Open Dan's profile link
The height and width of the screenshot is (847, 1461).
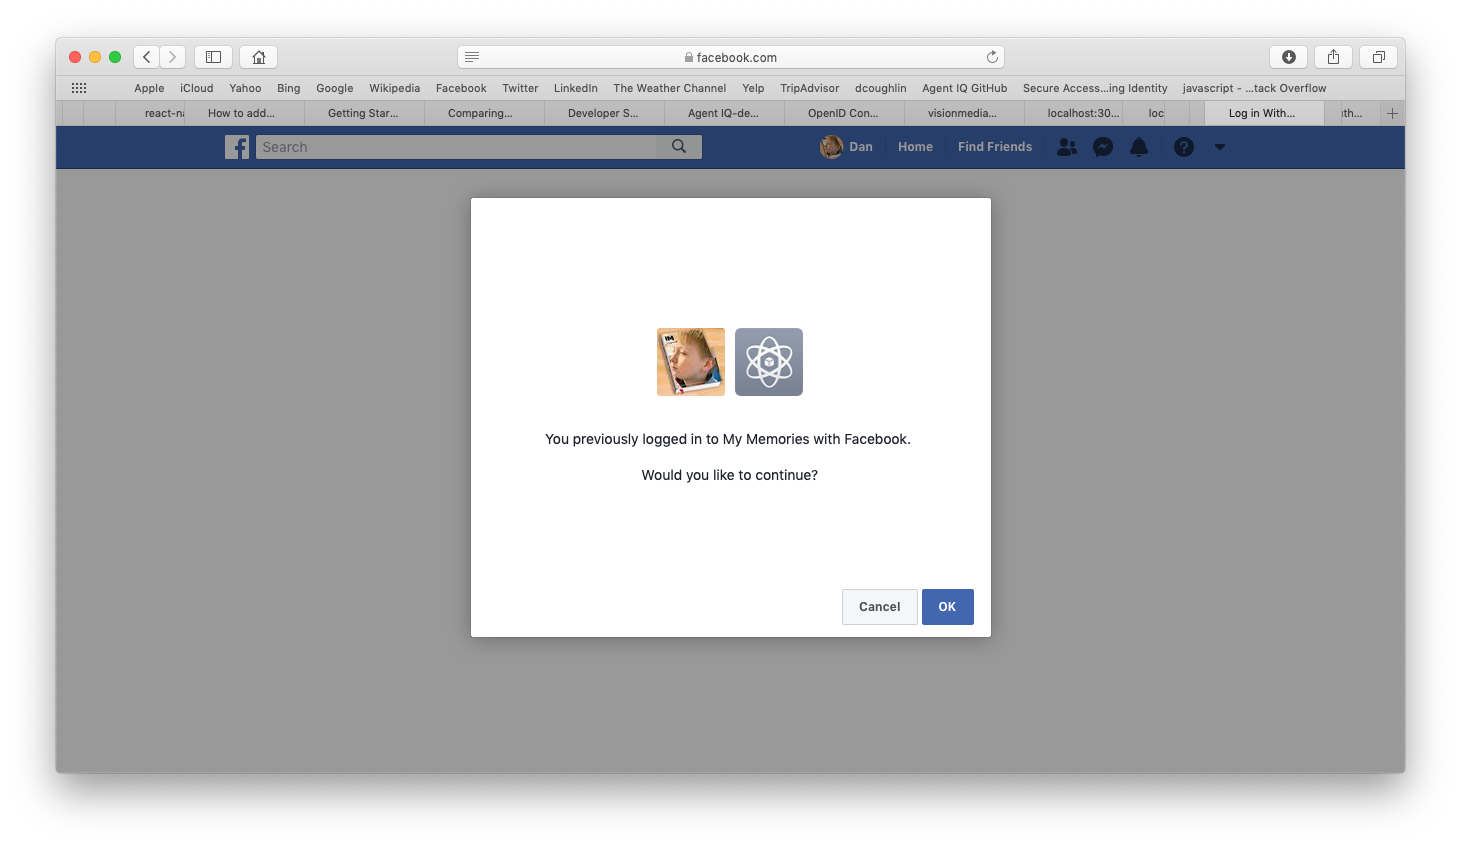[847, 147]
